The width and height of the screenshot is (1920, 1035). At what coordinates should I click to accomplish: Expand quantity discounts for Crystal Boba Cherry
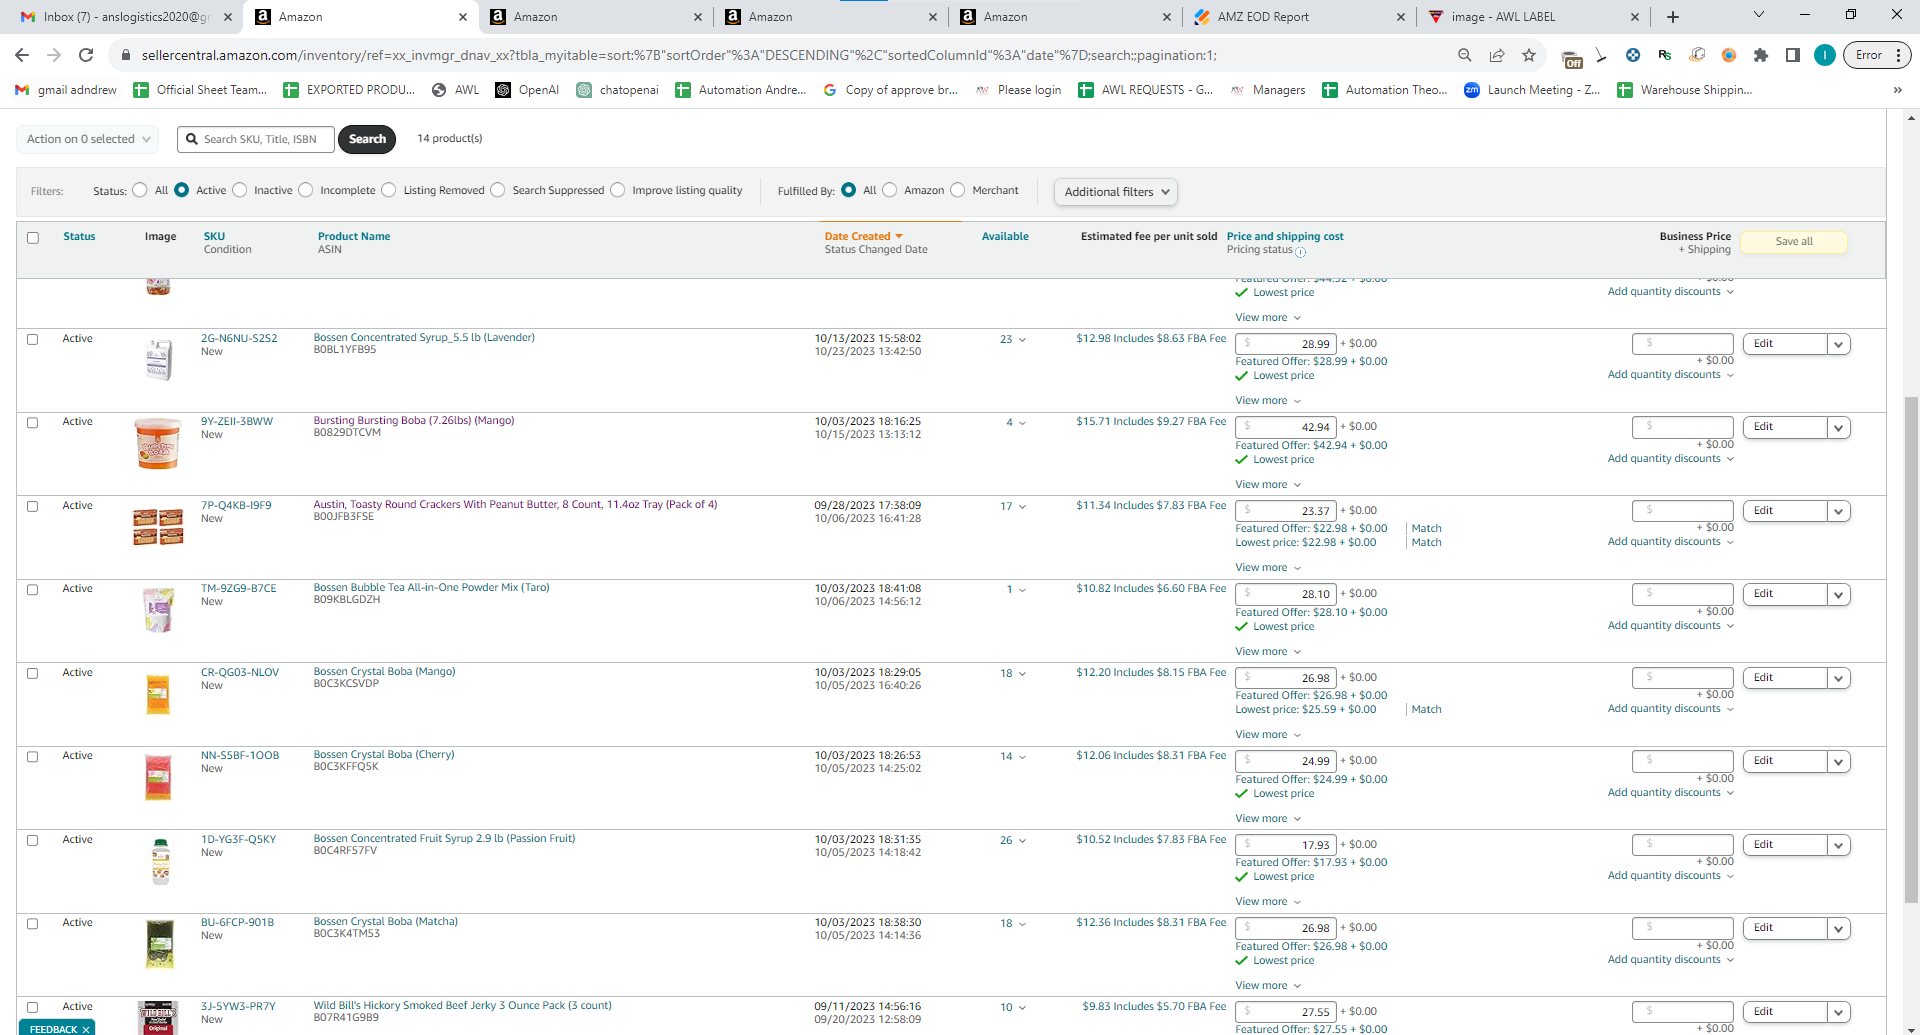1671,793
